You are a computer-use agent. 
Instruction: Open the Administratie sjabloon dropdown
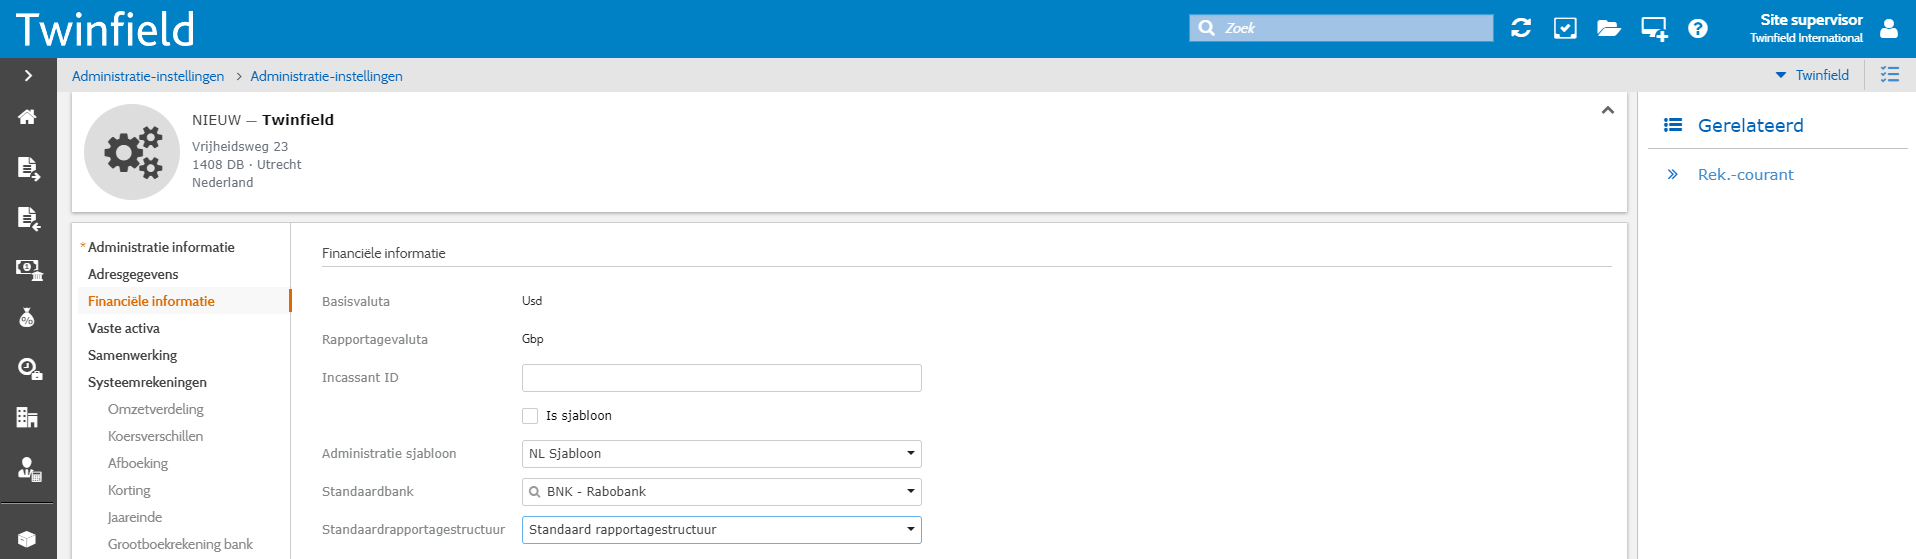pos(721,454)
